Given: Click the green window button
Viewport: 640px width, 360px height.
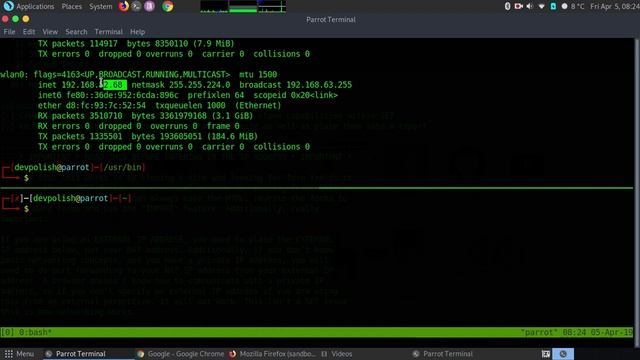Looking at the screenshot, I should coord(16,19).
